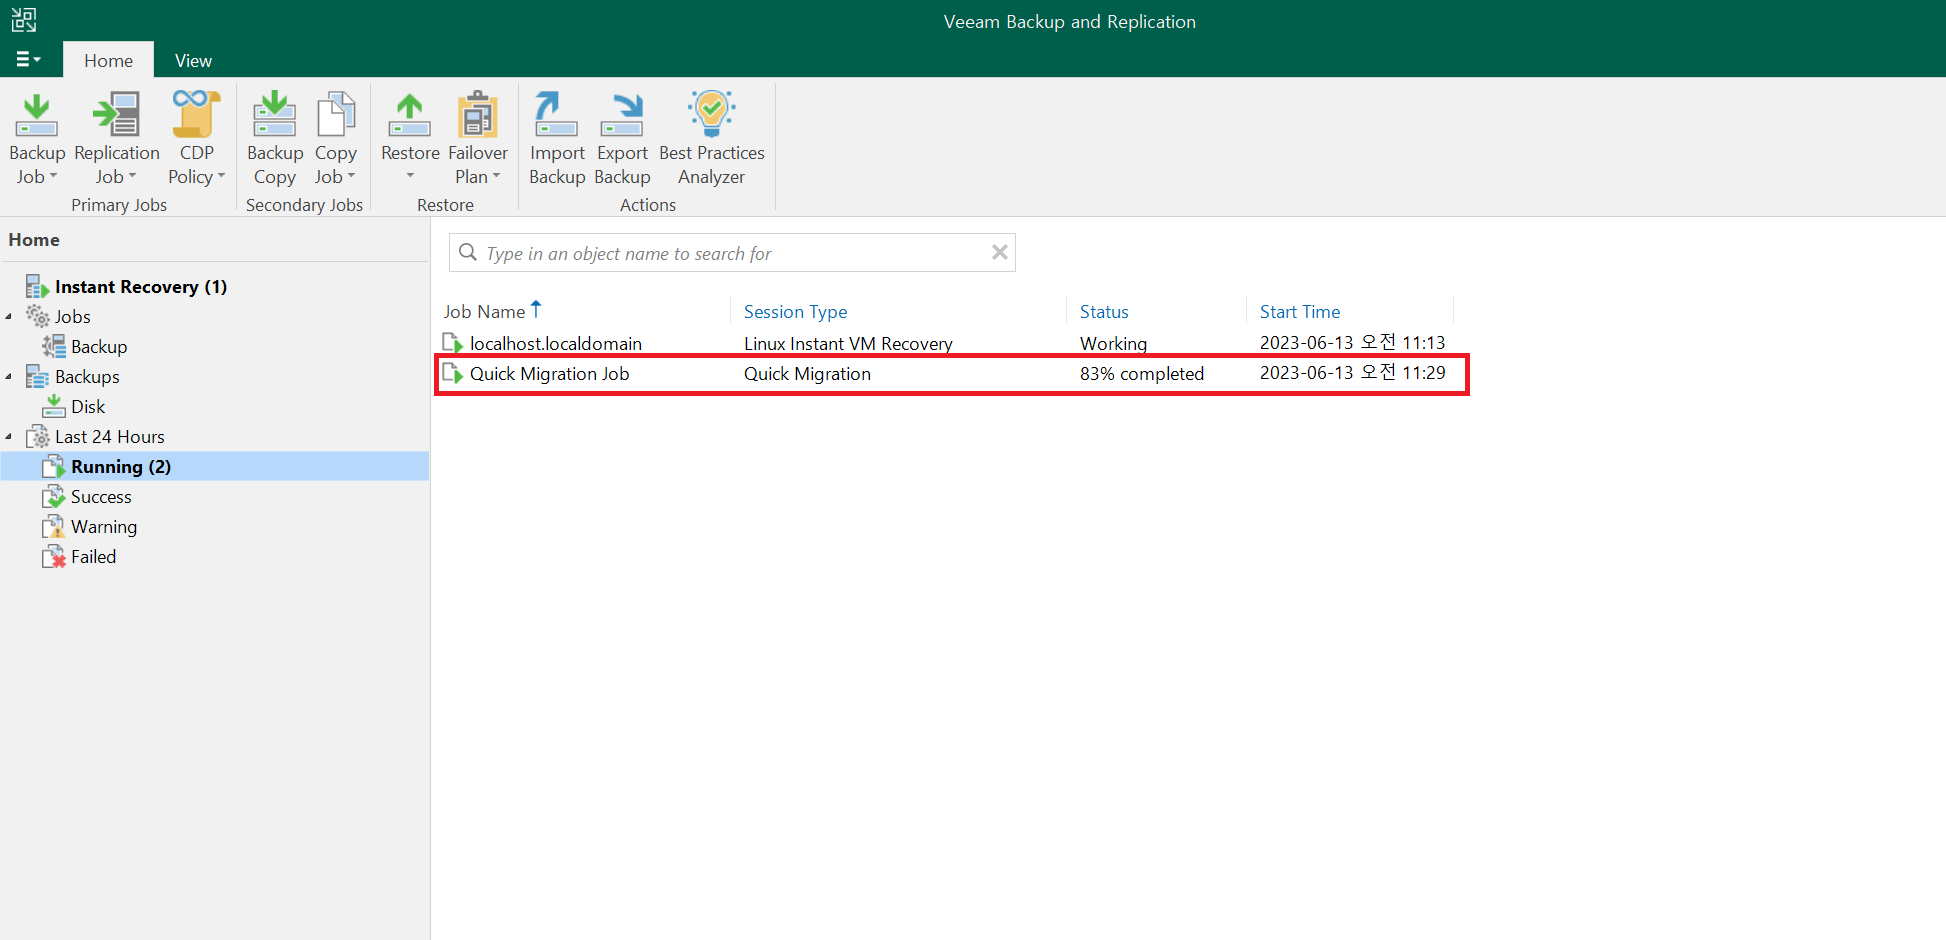This screenshot has height=940, width=1946.
Task: Open the Replication Job ribbon icon
Action: 117,114
